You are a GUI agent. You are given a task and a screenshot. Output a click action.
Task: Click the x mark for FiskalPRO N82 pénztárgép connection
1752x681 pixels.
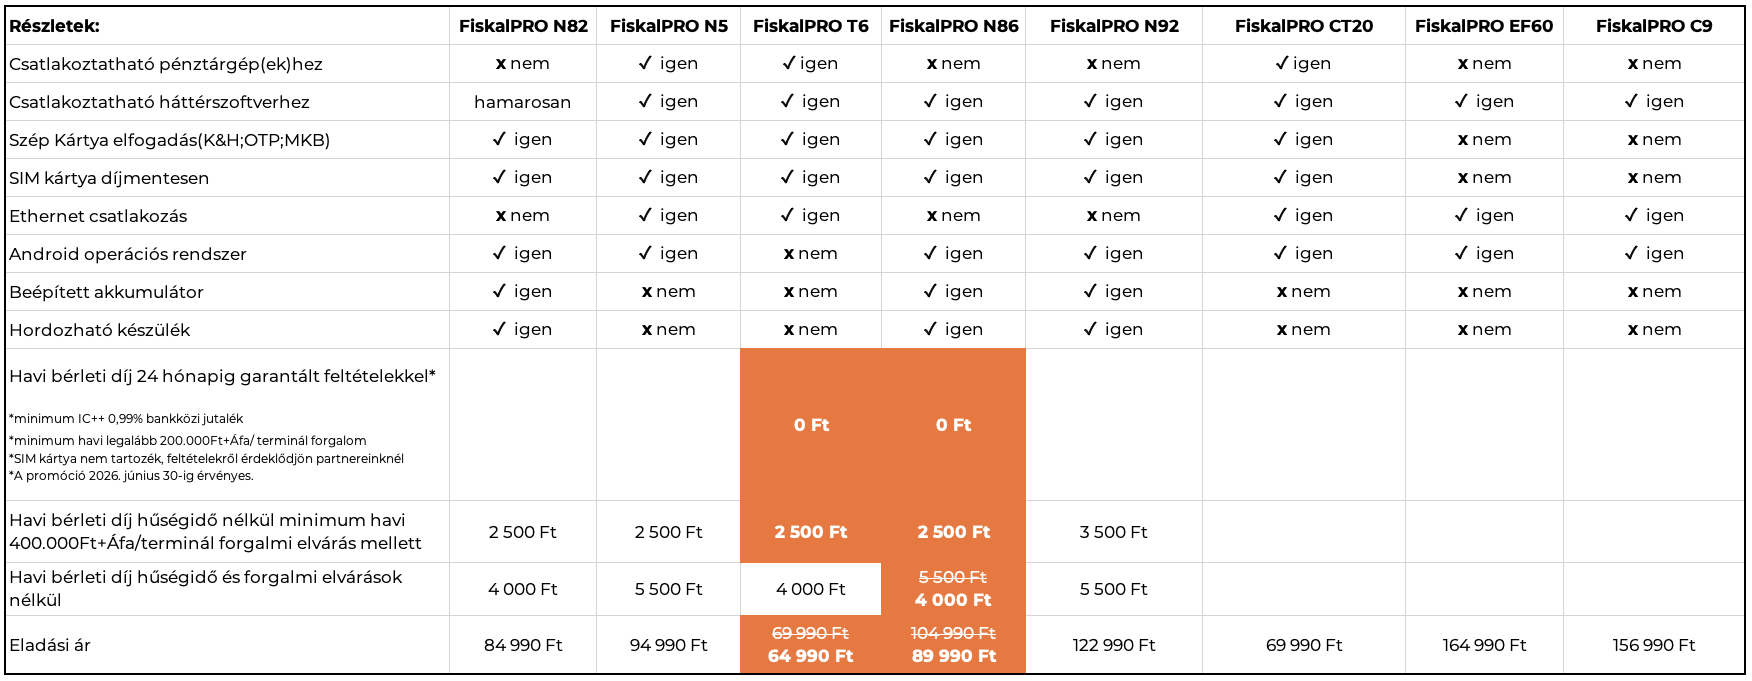coord(501,64)
